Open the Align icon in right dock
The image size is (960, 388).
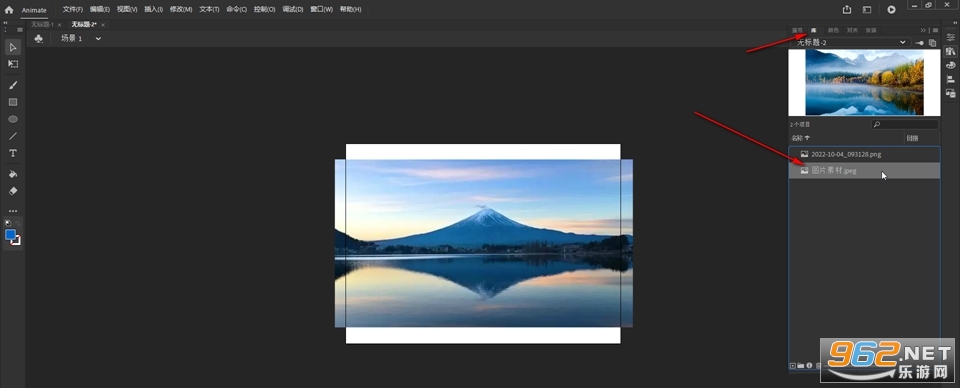coord(950,80)
